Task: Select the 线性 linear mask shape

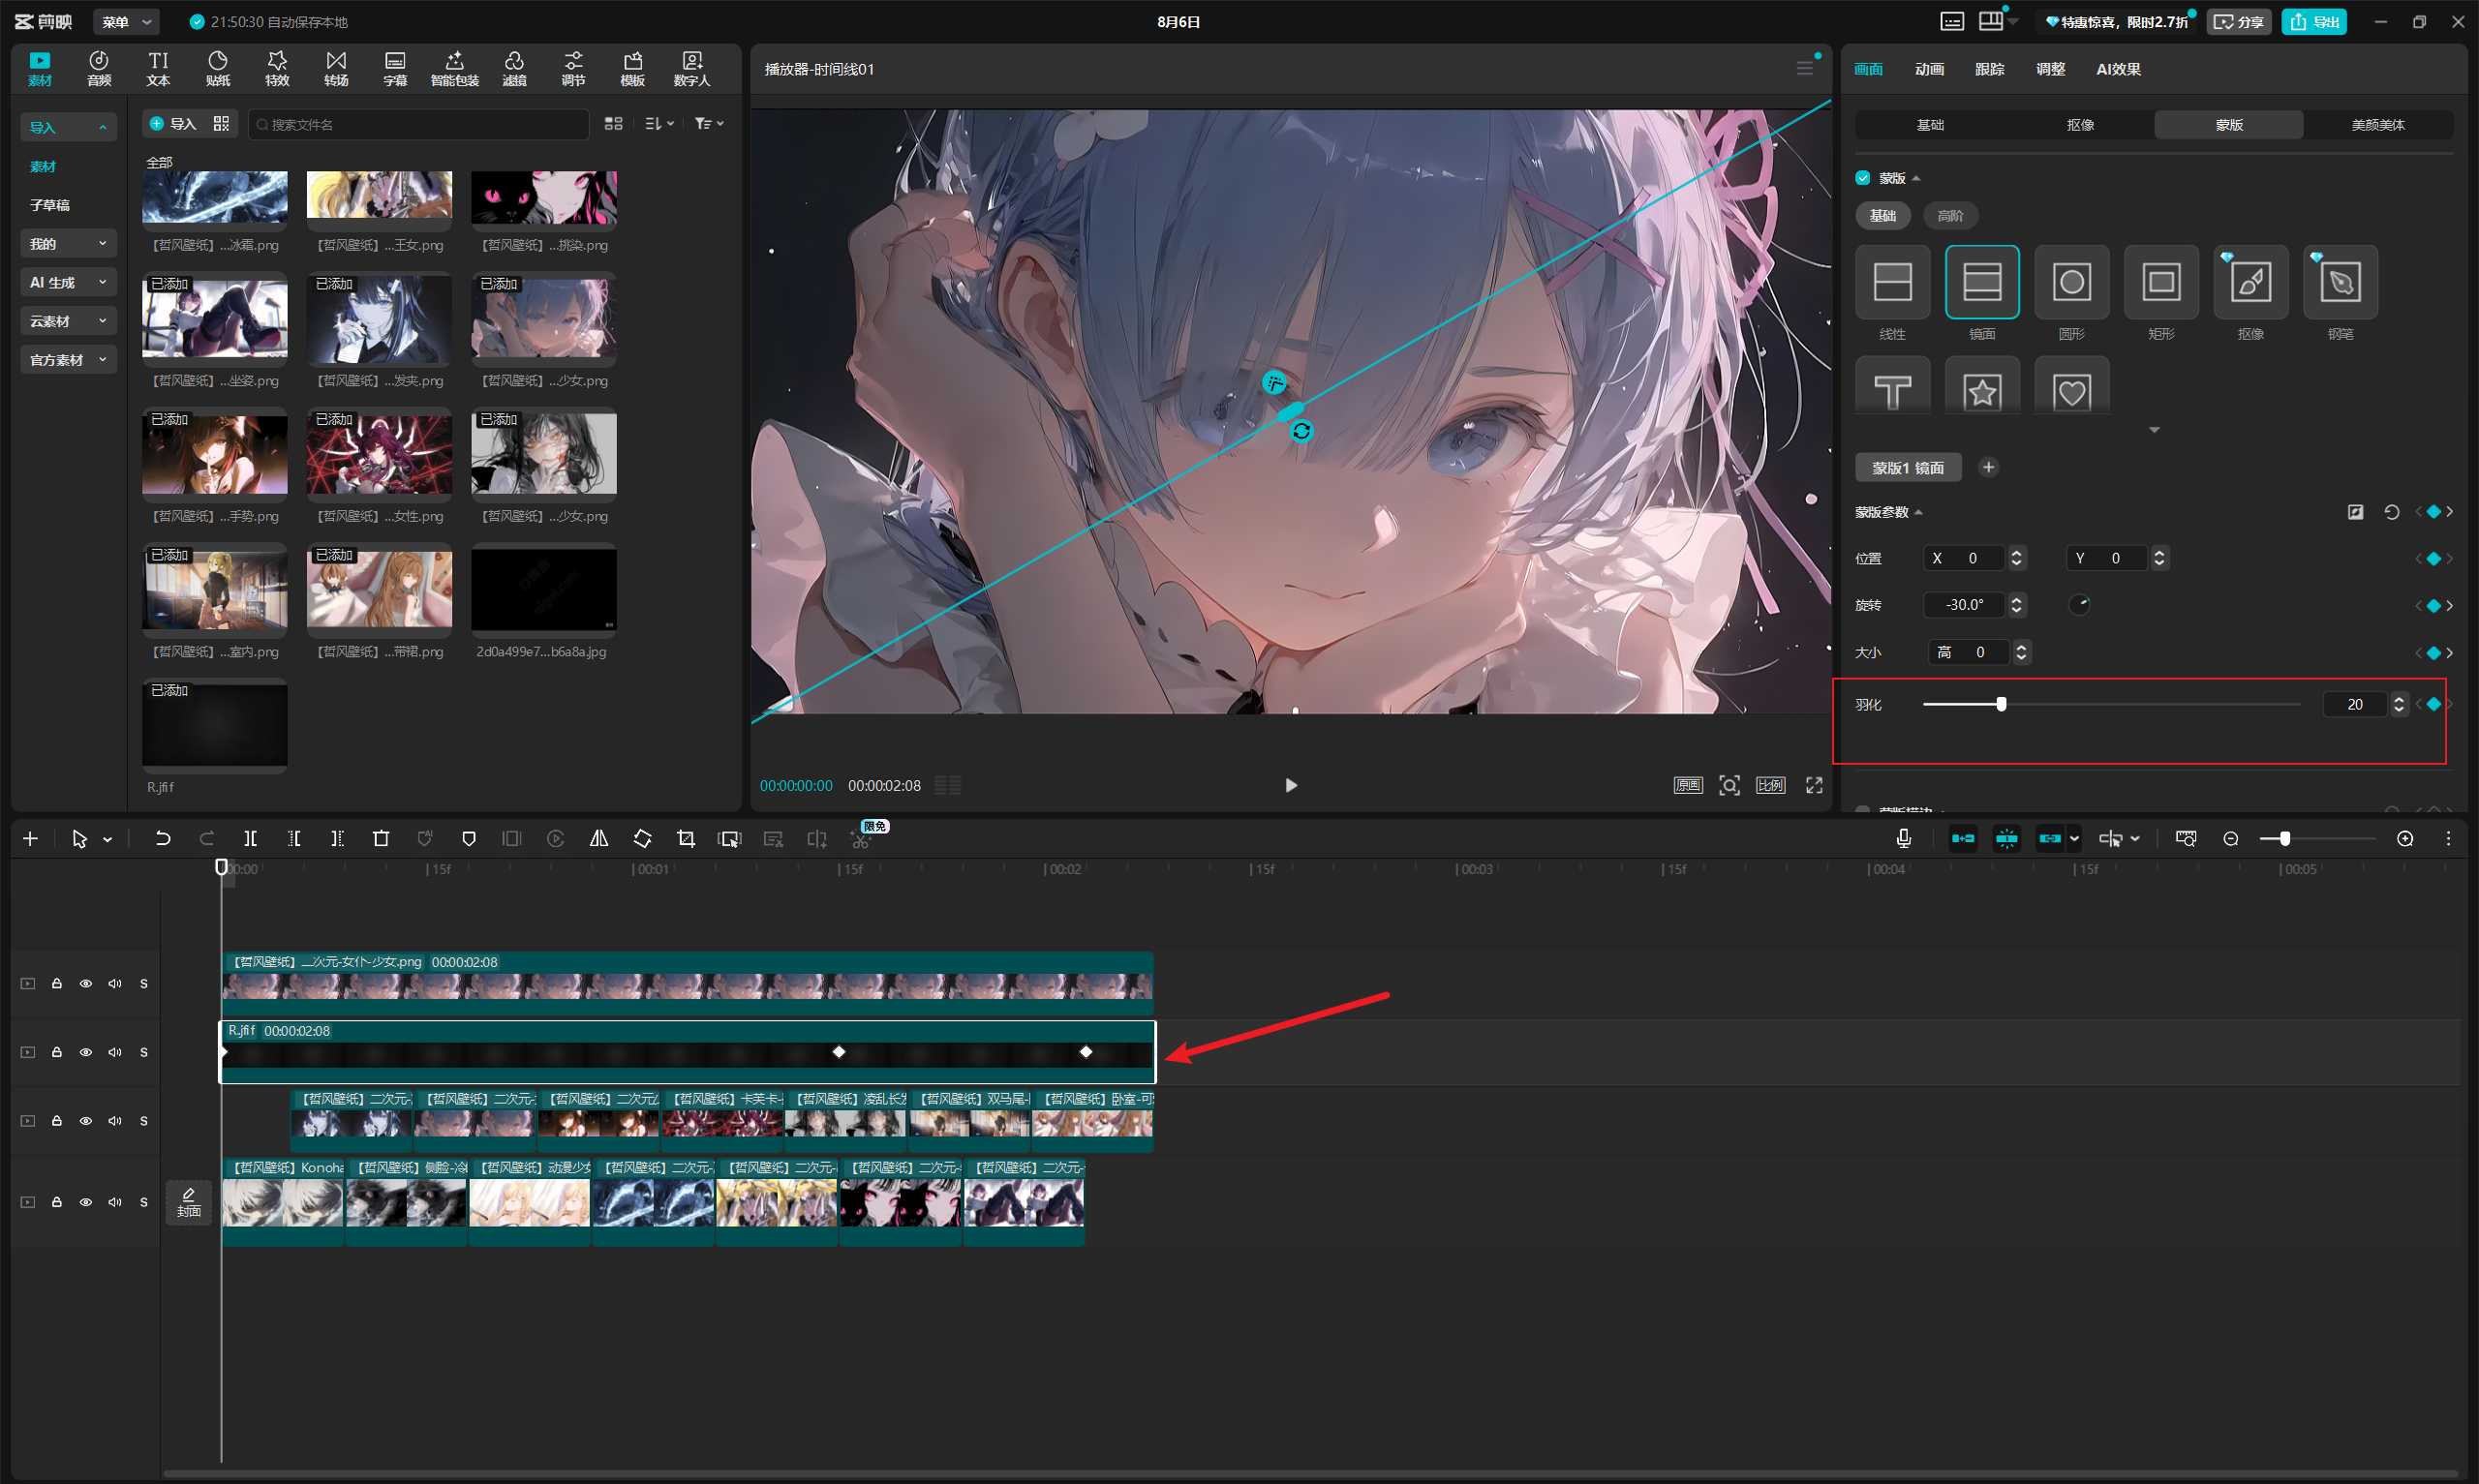Action: click(1892, 282)
